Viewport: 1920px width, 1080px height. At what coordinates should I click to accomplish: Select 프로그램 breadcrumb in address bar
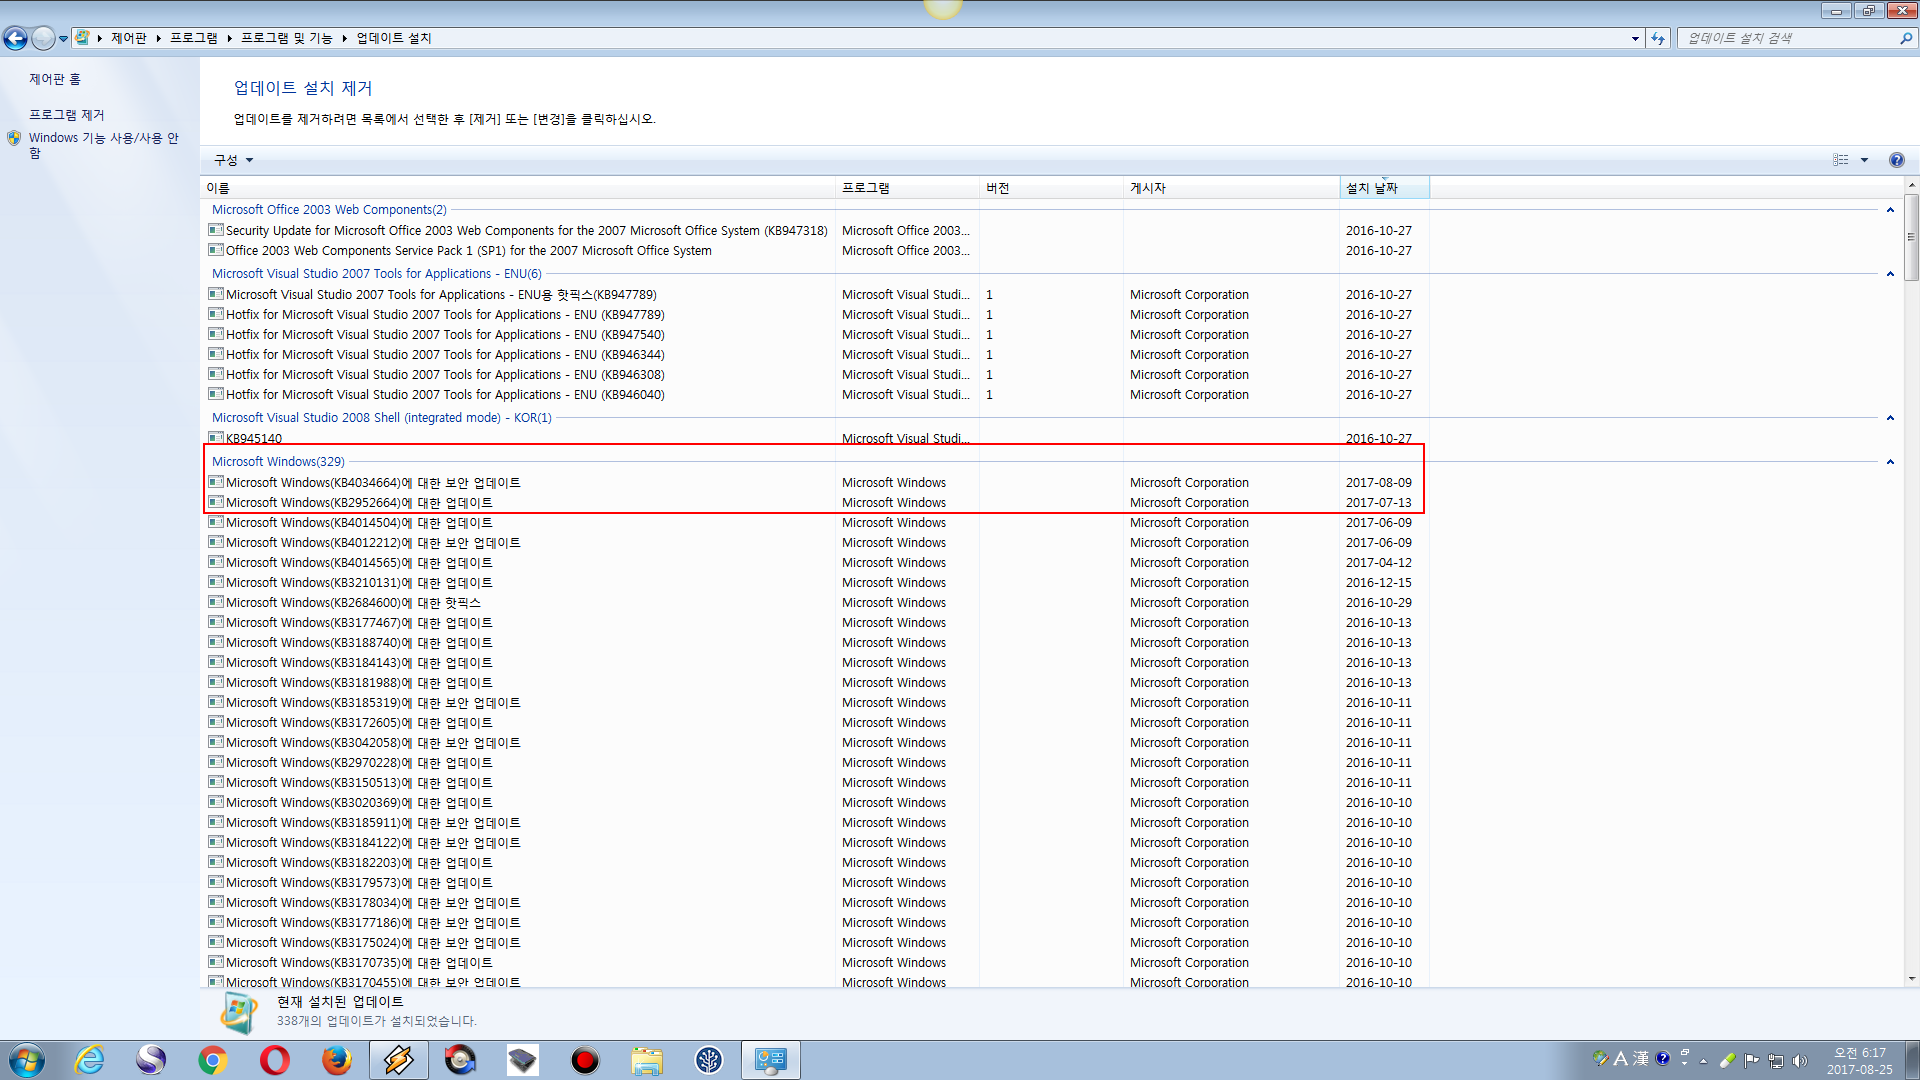pos(194,38)
